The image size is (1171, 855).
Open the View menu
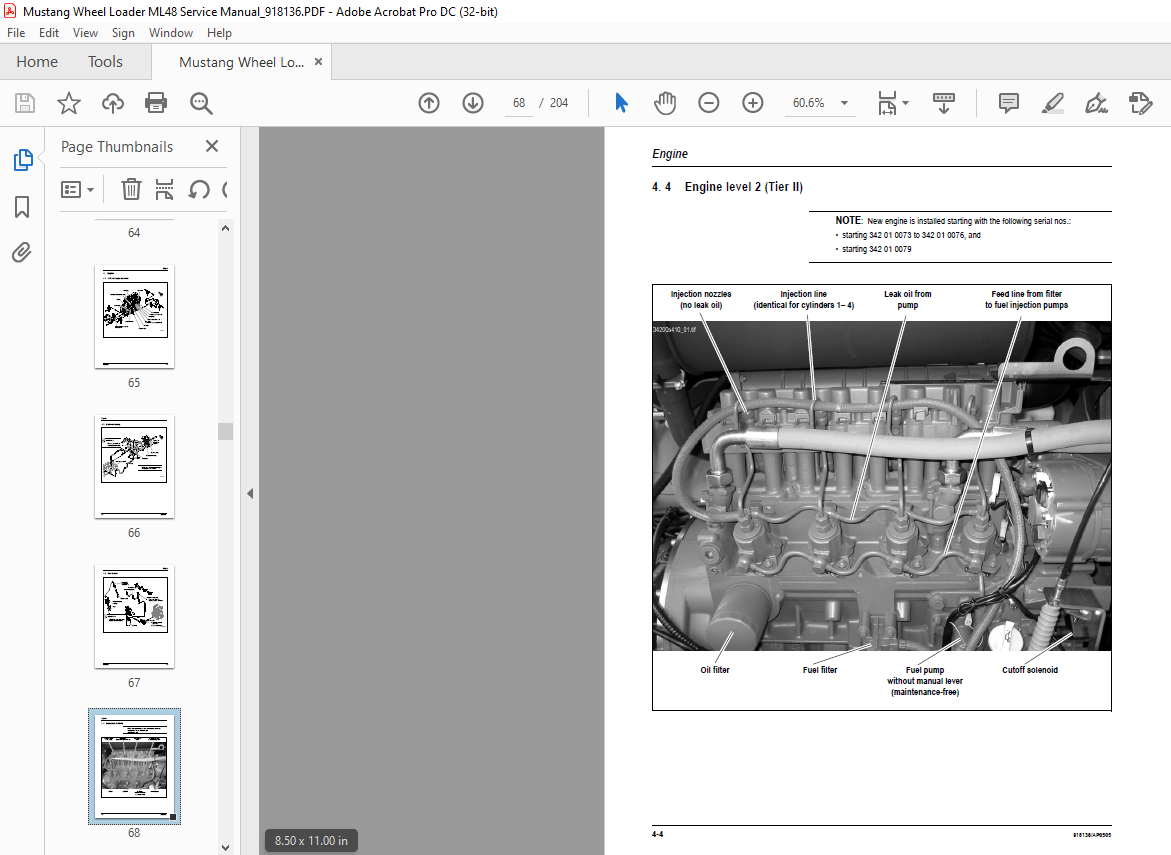85,33
